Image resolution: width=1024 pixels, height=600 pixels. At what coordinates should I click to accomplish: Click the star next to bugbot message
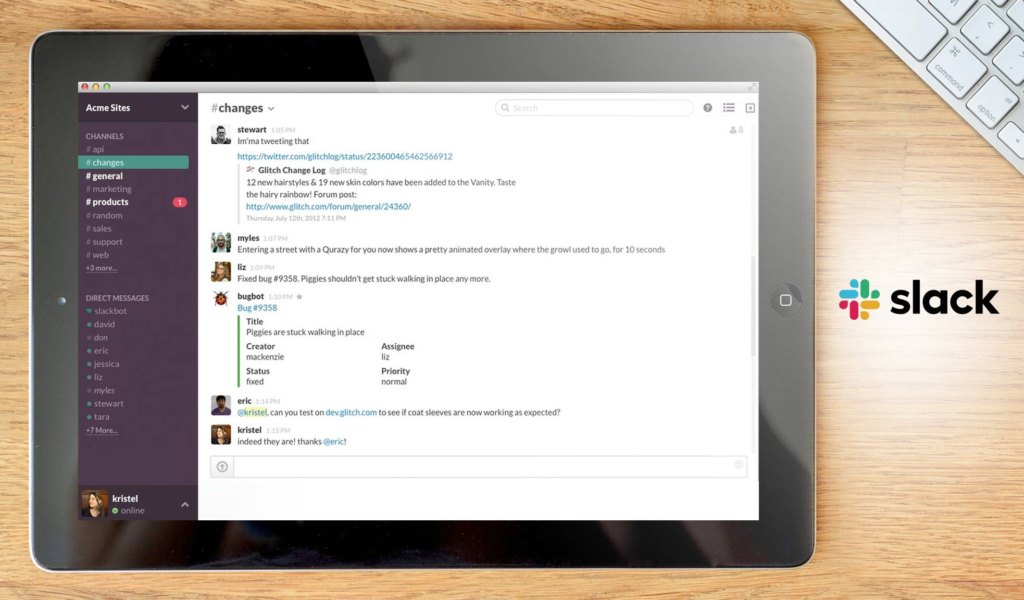pos(299,297)
